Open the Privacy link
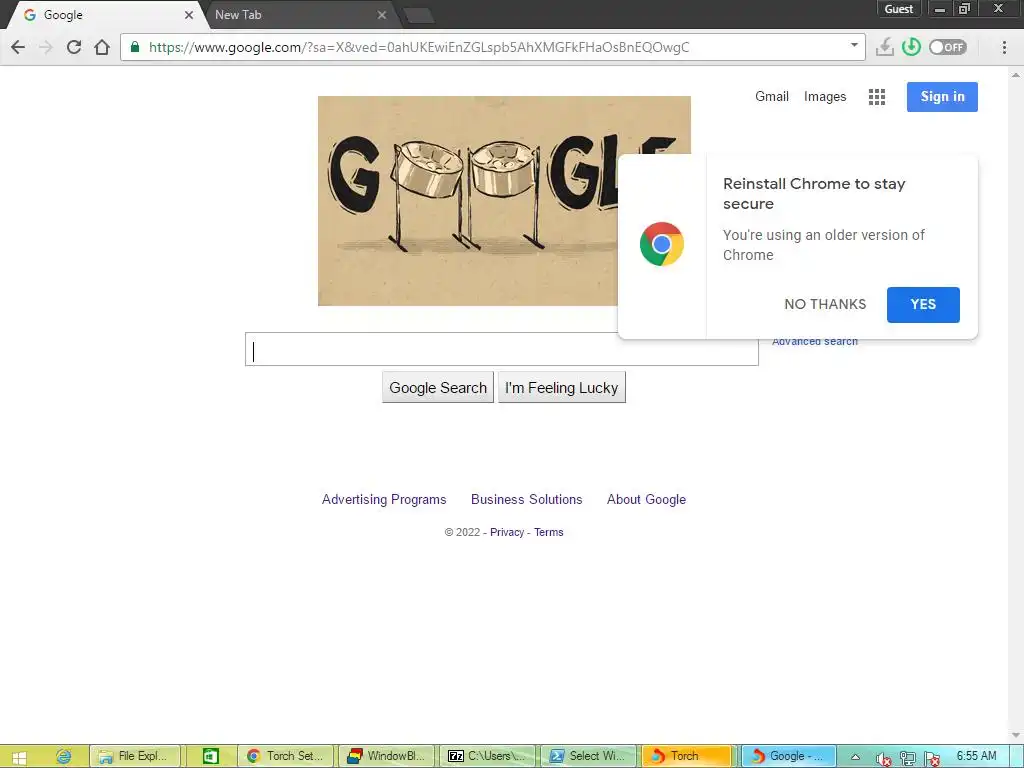 [507, 532]
